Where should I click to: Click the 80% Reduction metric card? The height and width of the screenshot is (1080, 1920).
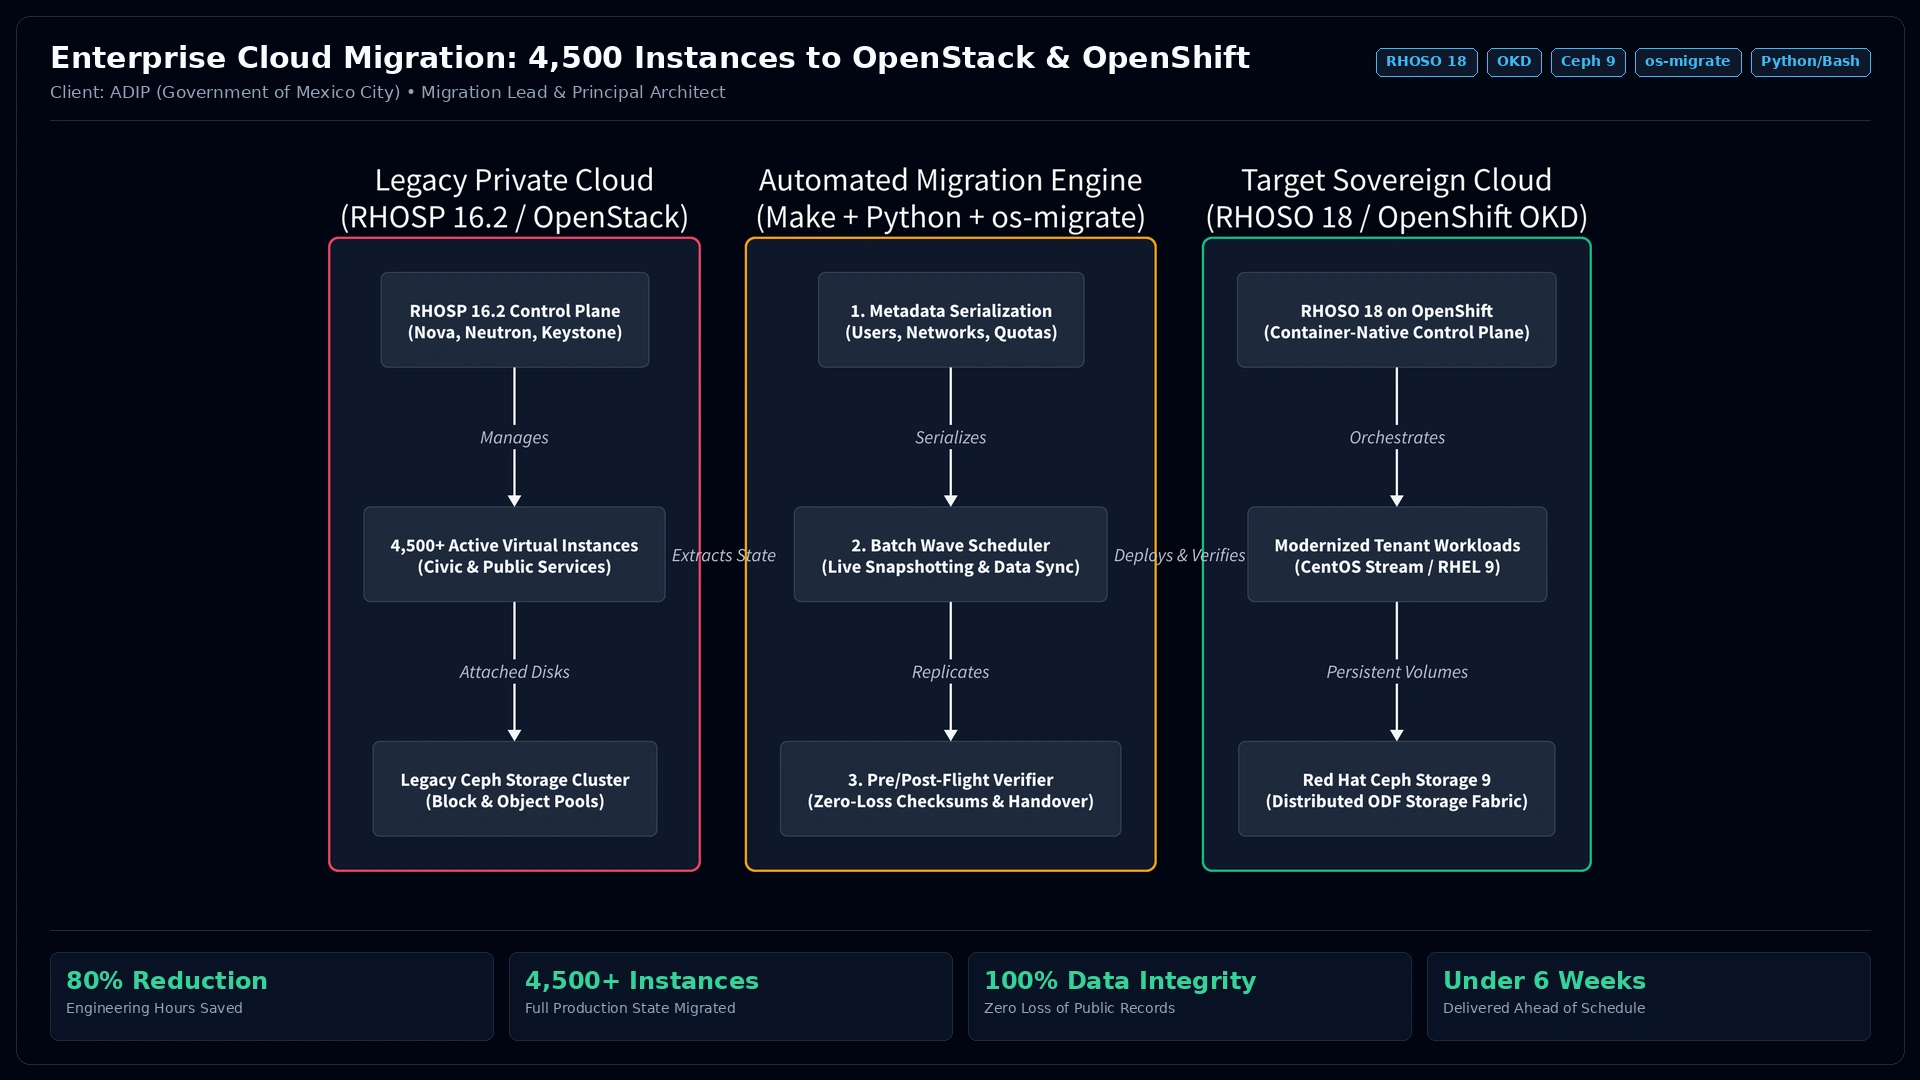click(272, 996)
